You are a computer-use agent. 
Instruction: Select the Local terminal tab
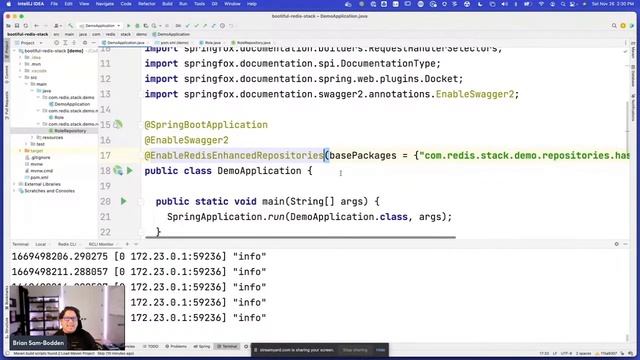pos(40,244)
